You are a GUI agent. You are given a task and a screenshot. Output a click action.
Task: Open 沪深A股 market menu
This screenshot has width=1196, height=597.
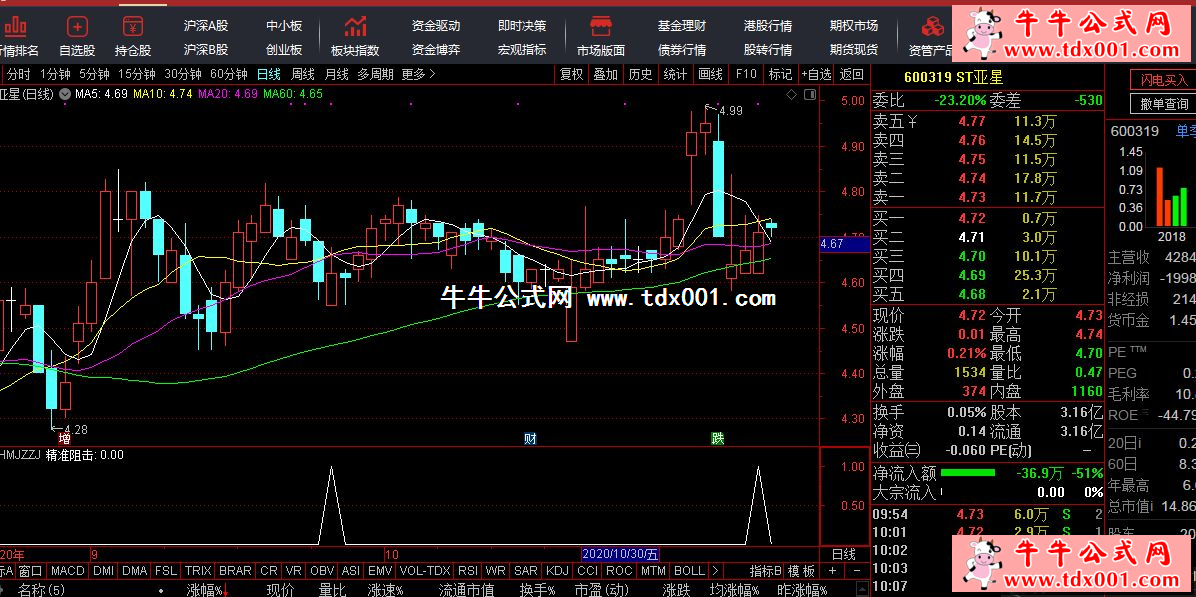[206, 25]
